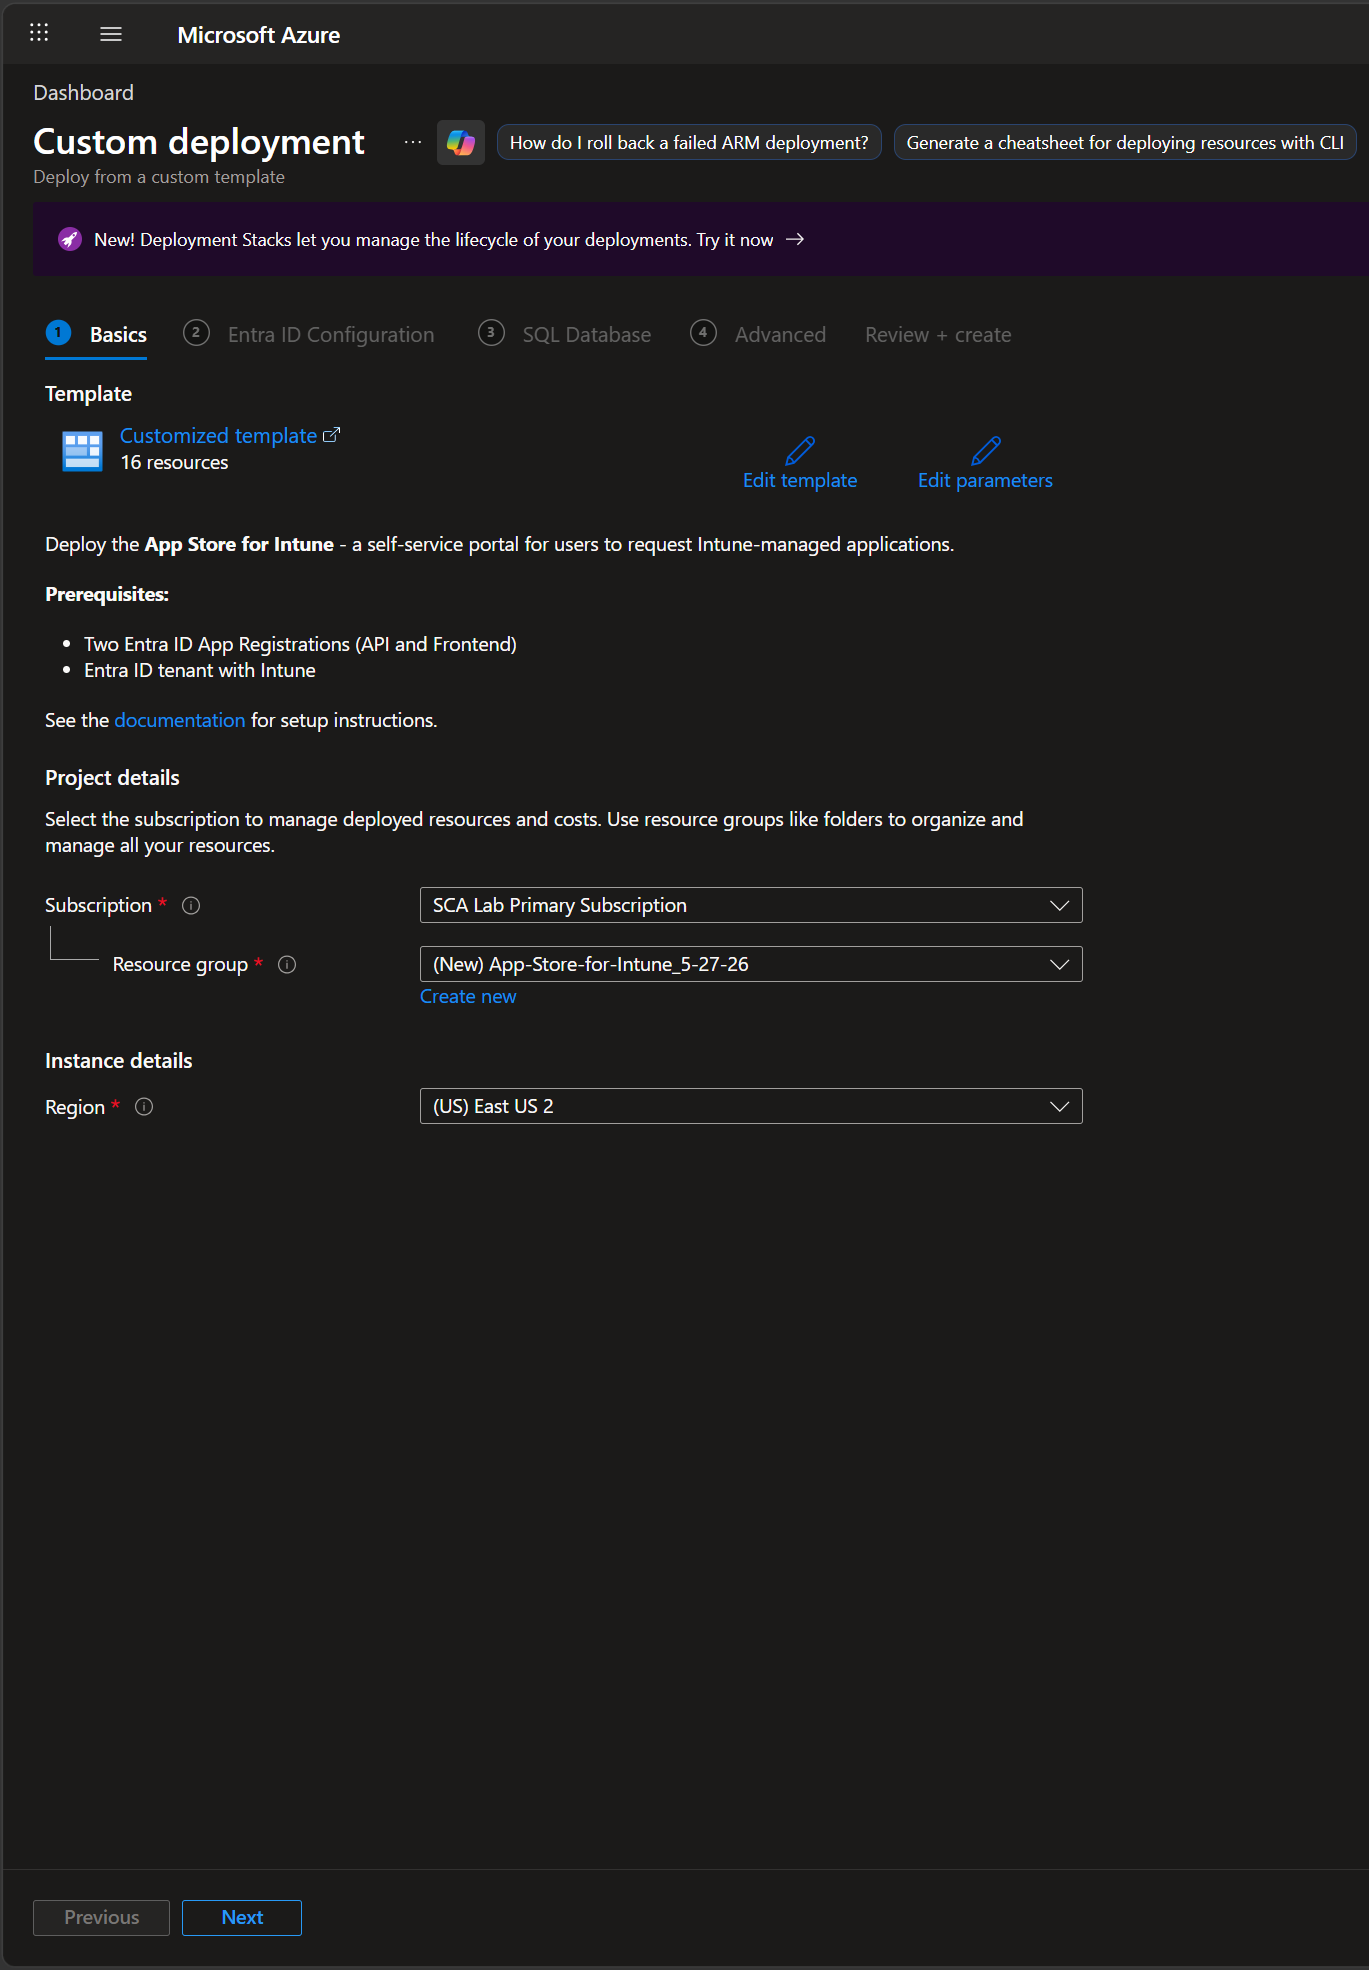Click the Edit template link text

800,481
